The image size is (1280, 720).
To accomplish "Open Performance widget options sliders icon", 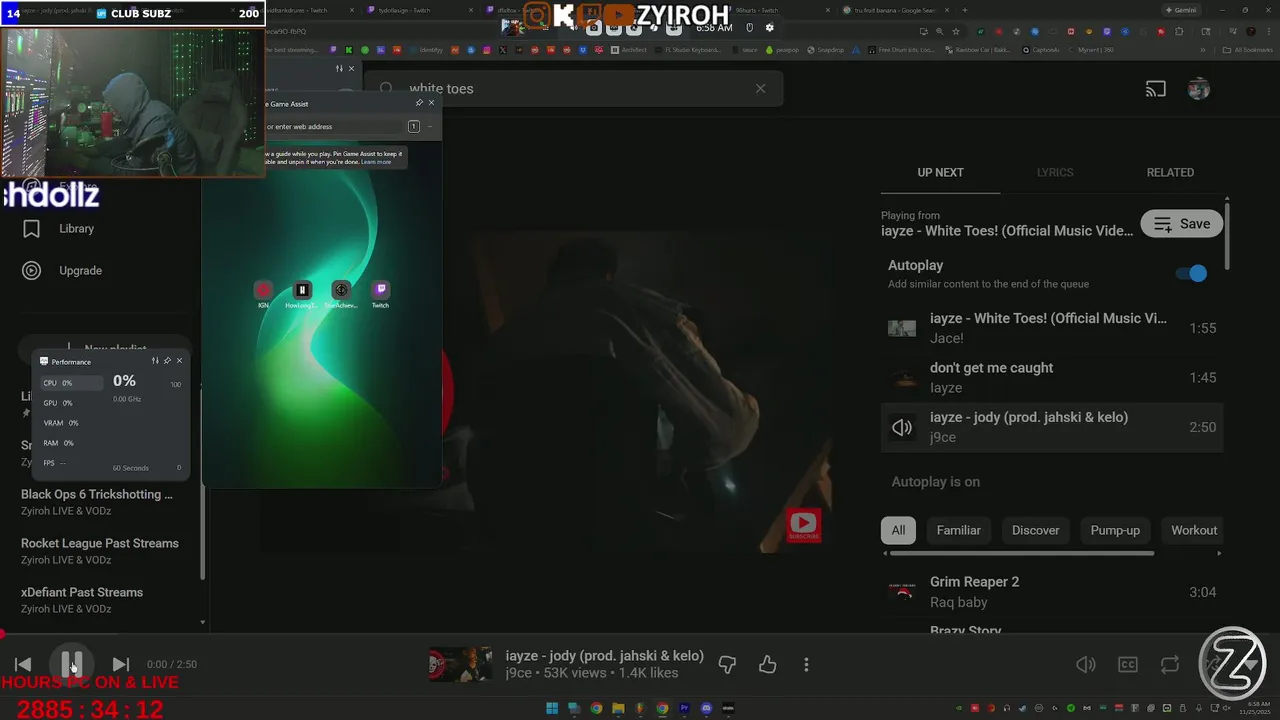I will coord(155,361).
